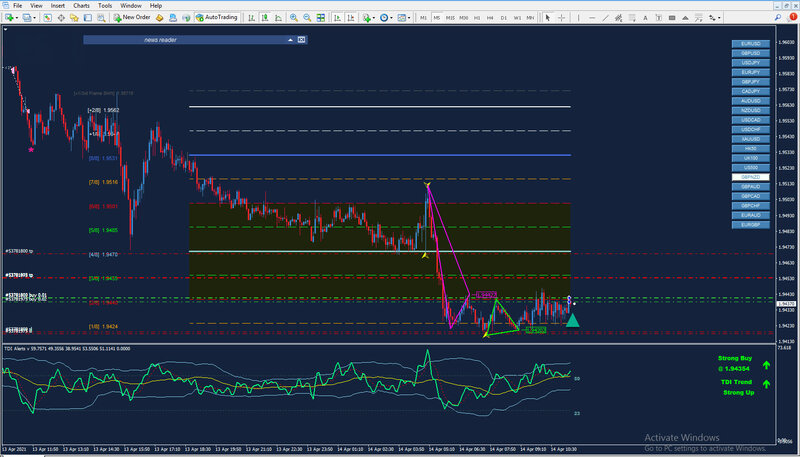Select the text label tool
Image resolution: width=800 pixels, height=457 pixels.
pyautogui.click(x=659, y=18)
